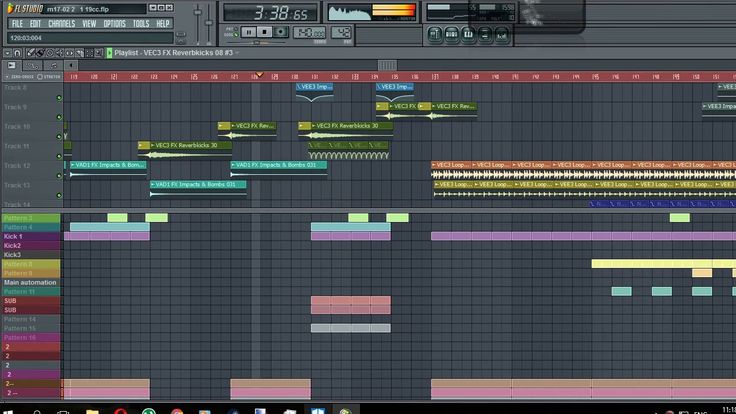Expand the dropdown arrow after the playlist title
The width and height of the screenshot is (736, 414).
pyautogui.click(x=237, y=53)
